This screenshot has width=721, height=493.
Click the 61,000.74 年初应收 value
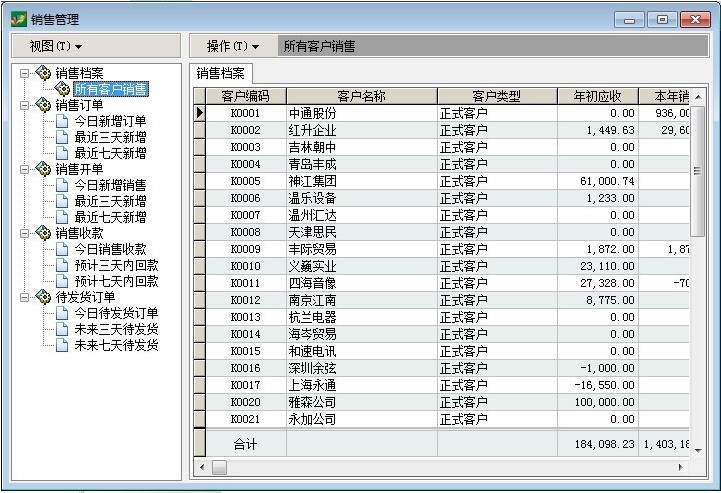pyautogui.click(x=598, y=181)
